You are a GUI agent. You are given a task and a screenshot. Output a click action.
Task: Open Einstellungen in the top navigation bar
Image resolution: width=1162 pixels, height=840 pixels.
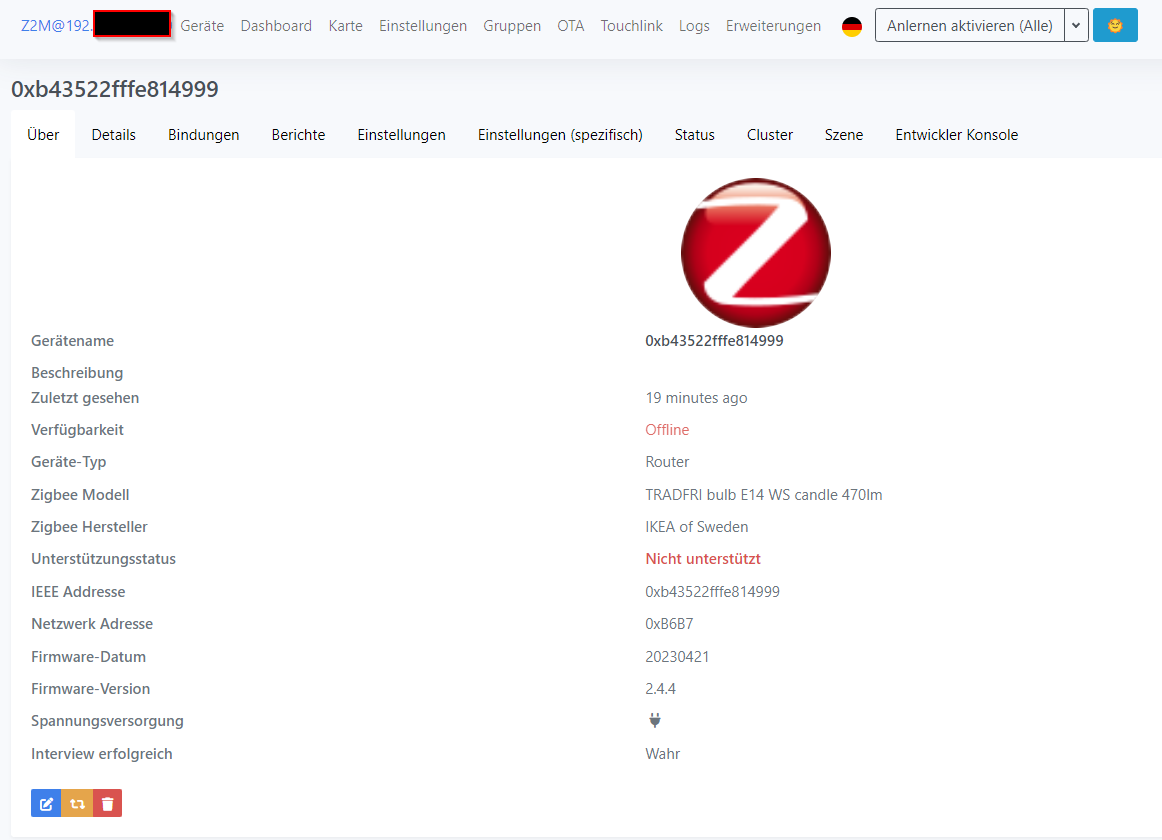coord(423,26)
